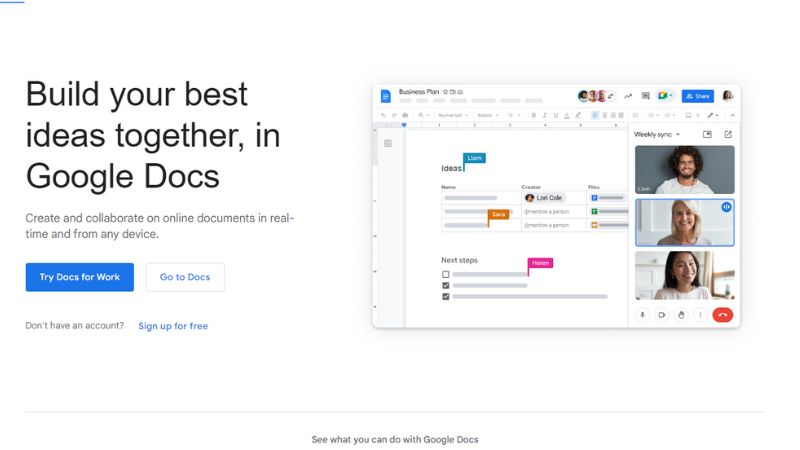Viewport: 800px width, 450px height.
Task: Open the three-dot more options in Meet controls
Action: pos(700,315)
